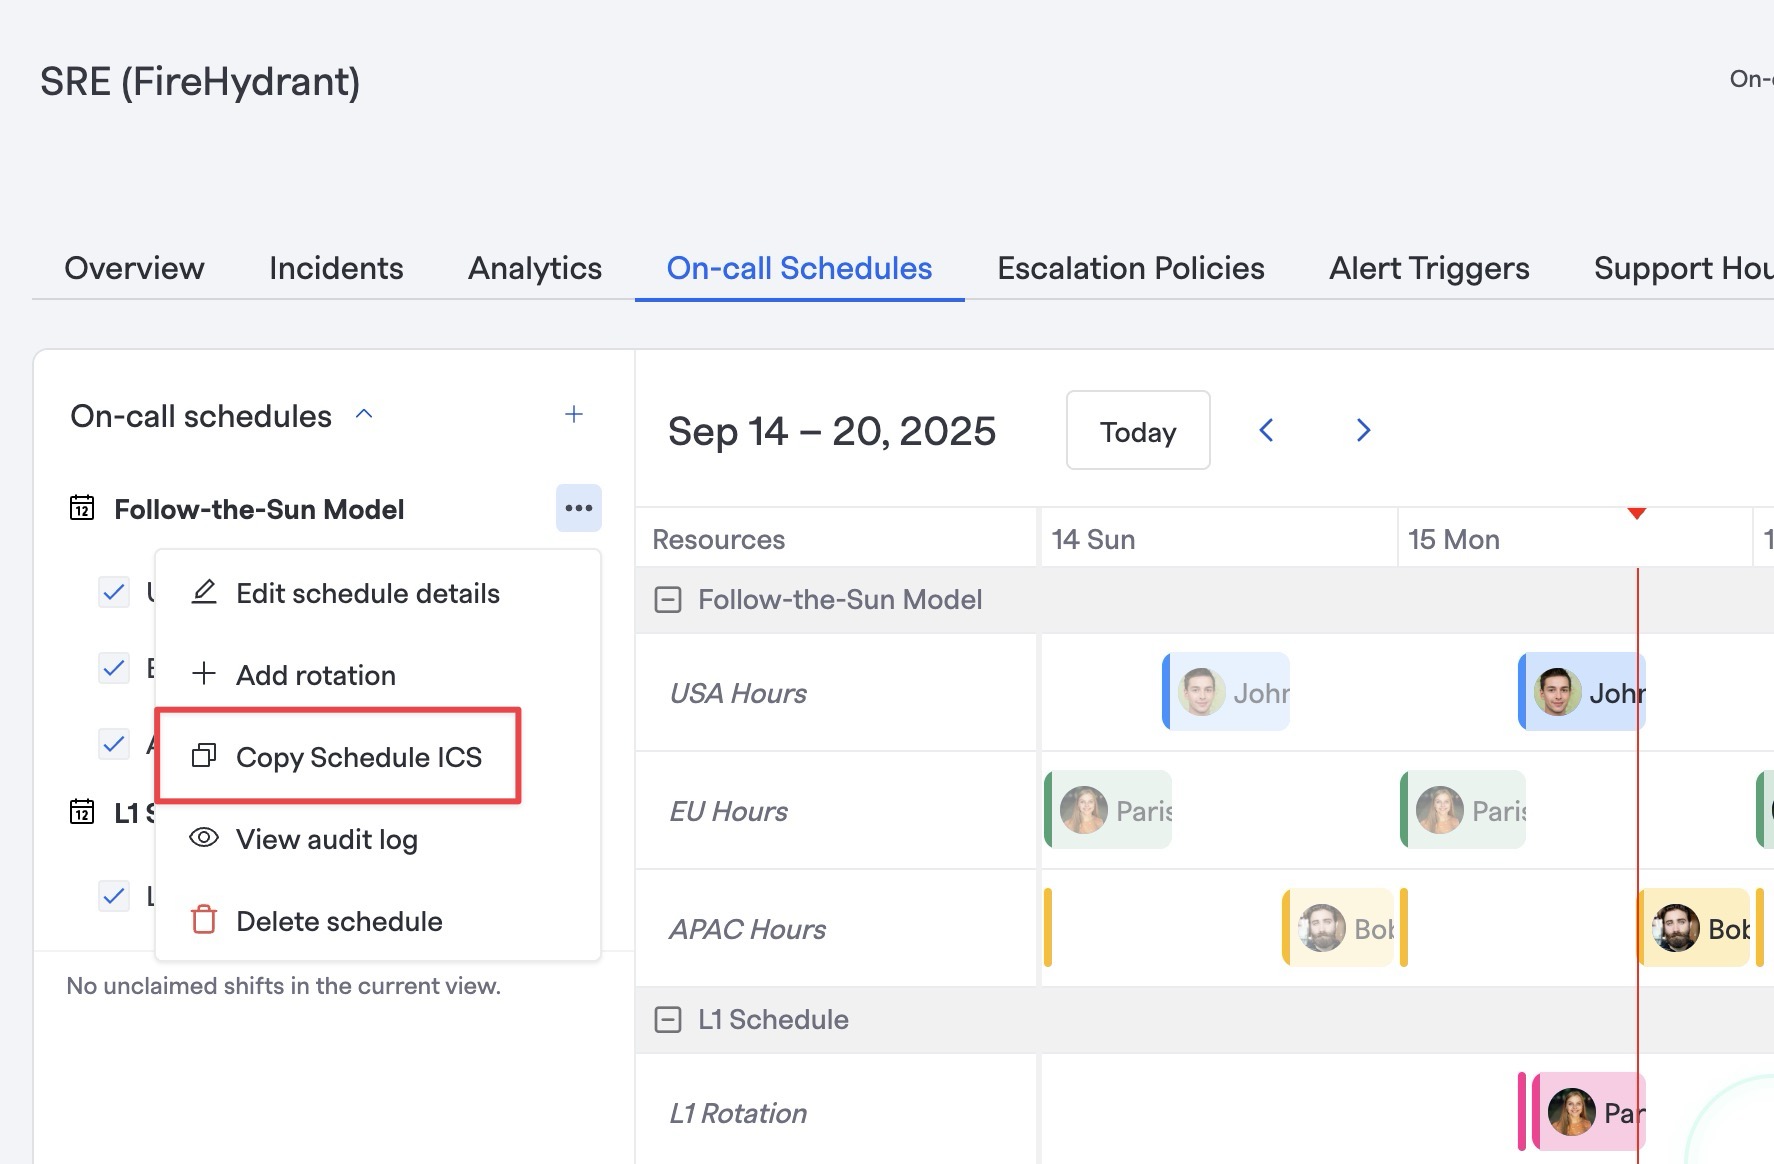Image resolution: width=1774 pixels, height=1164 pixels.
Task: Select the USA Hours resource row
Action: tap(837, 693)
